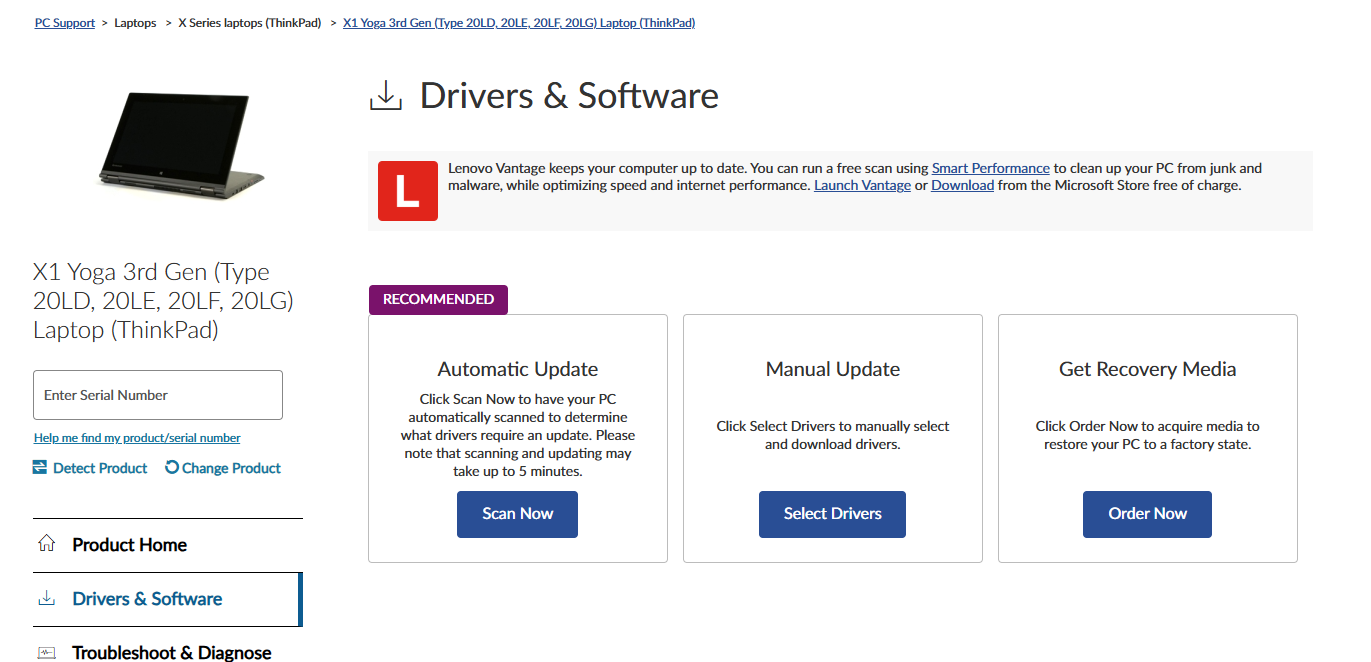The width and height of the screenshot is (1371, 662).
Task: Click the Launch Vantage link
Action: (x=862, y=185)
